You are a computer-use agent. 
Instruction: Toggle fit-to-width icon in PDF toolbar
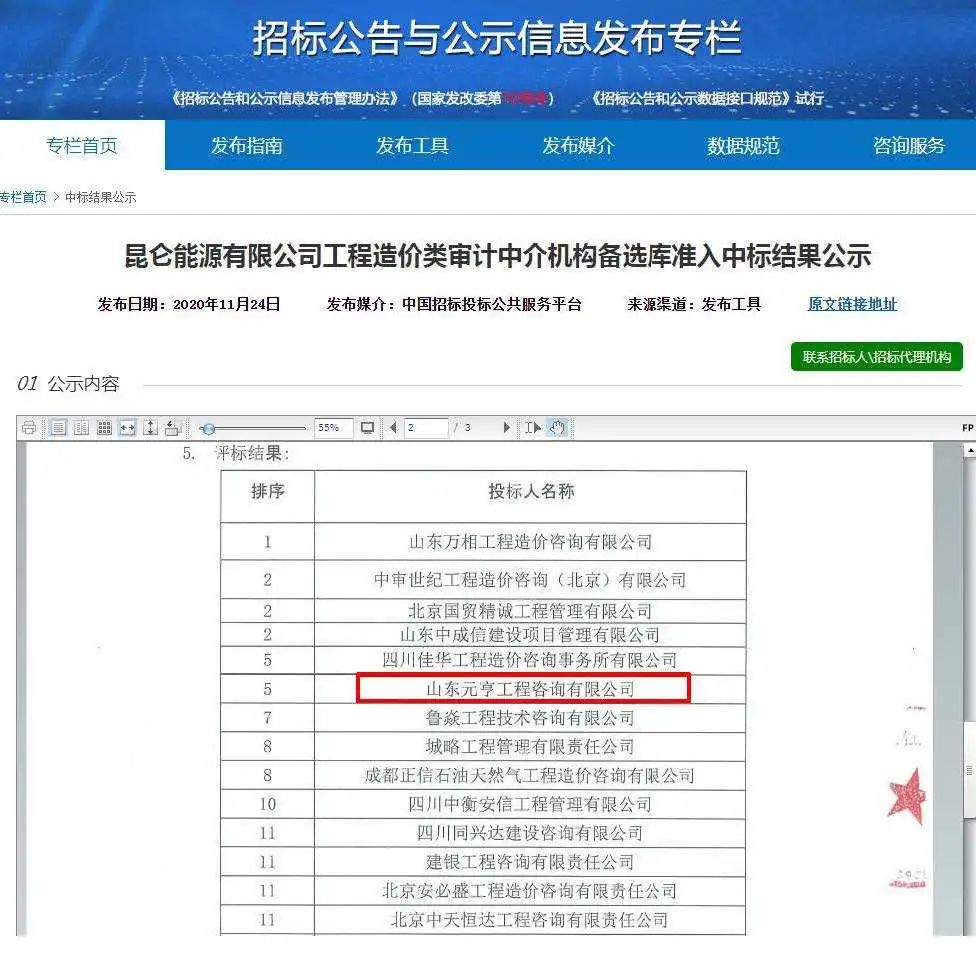click(x=127, y=428)
